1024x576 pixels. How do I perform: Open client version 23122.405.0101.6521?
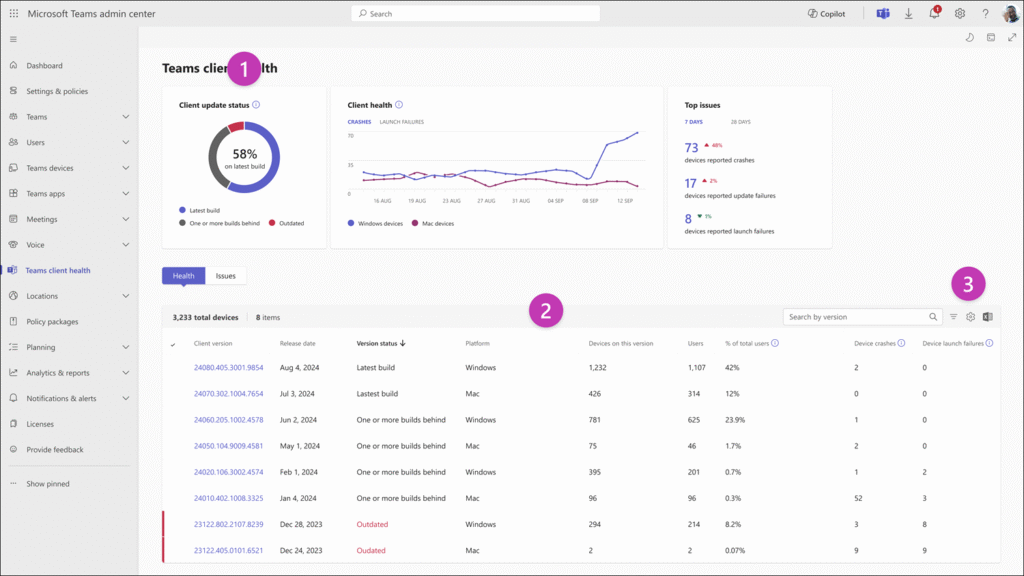tap(229, 551)
